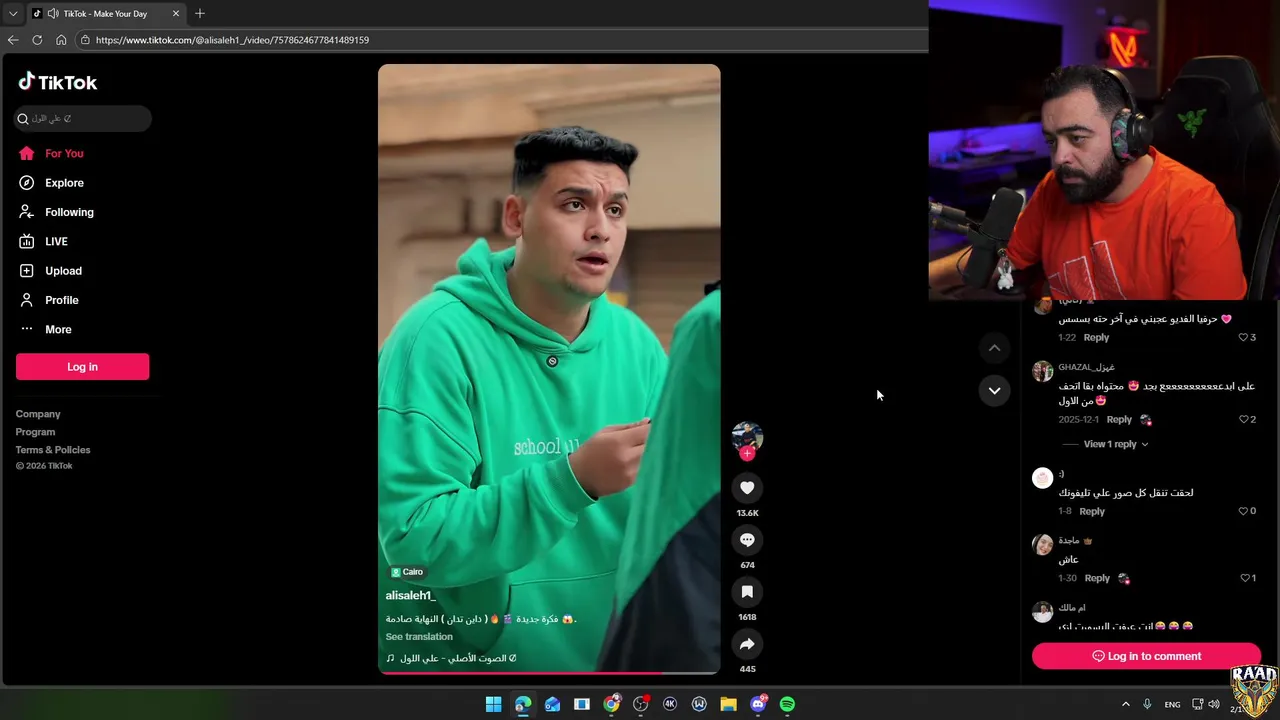Open the Profile page

pyautogui.click(x=48, y=300)
